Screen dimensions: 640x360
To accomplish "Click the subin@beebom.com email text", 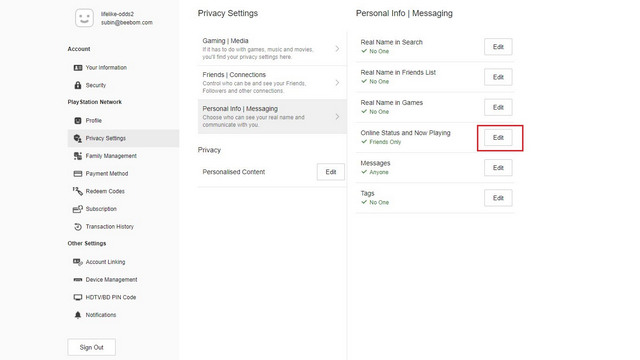I will [x=127, y=22].
